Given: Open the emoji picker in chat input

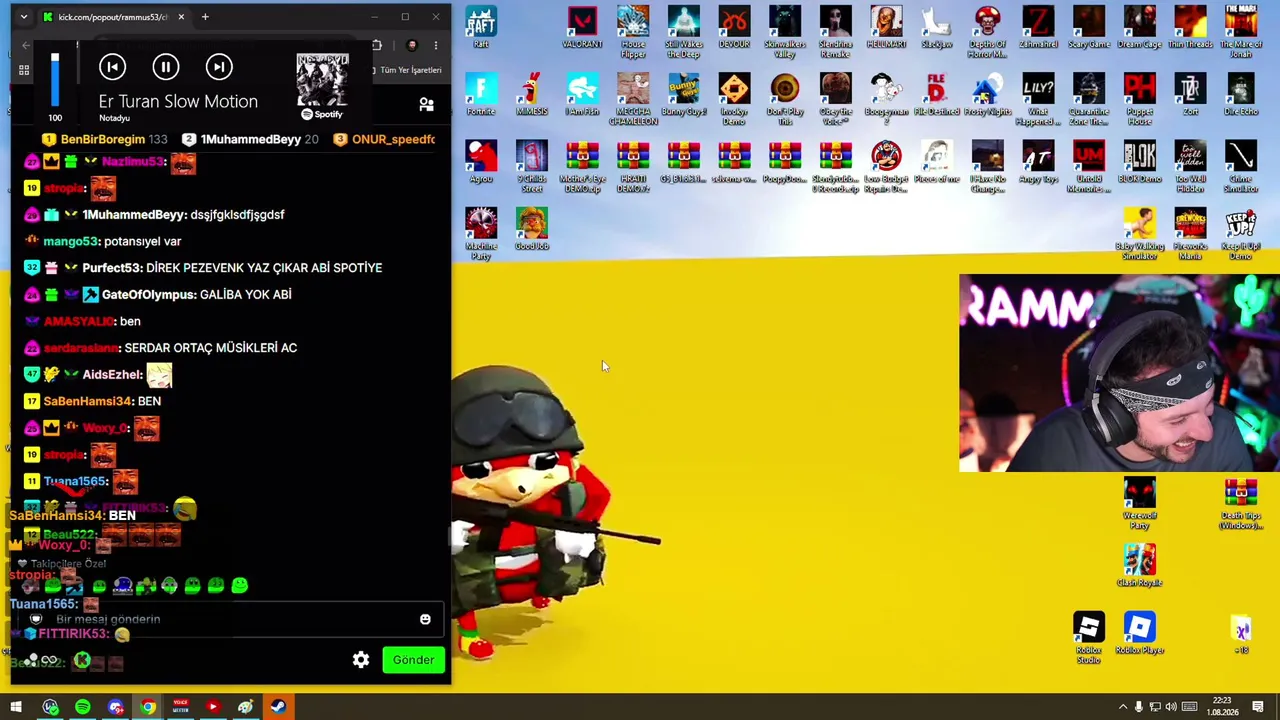Looking at the screenshot, I should (x=425, y=620).
